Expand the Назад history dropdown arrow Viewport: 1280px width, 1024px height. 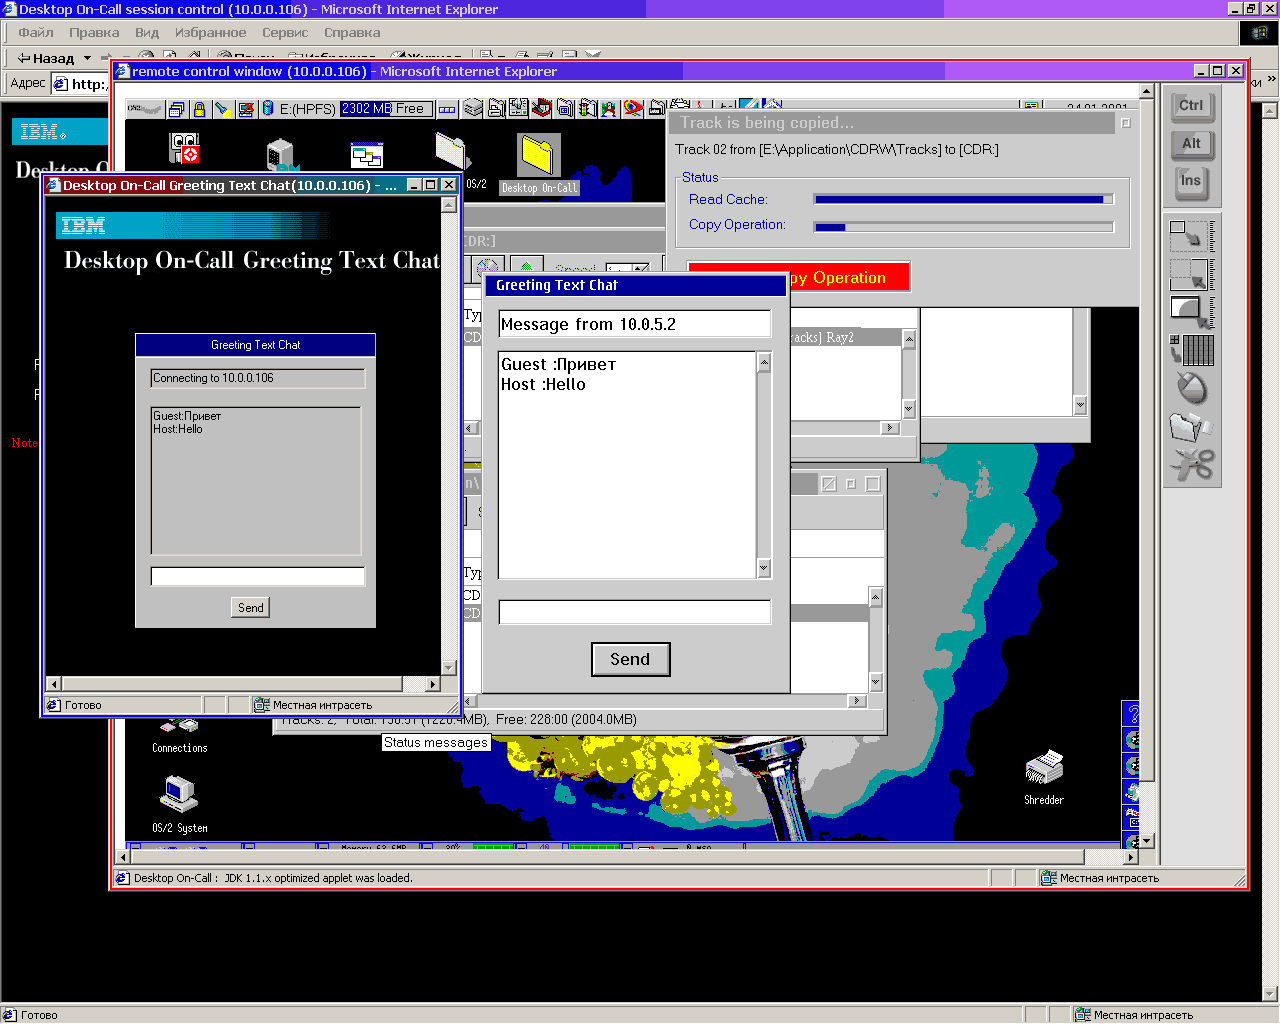point(88,58)
